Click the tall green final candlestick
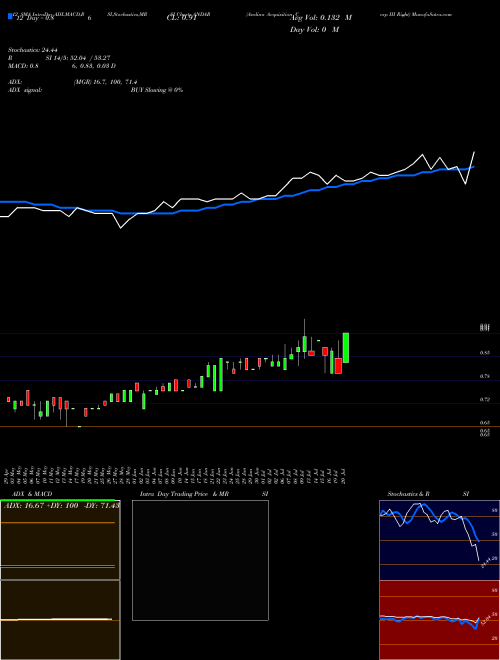This screenshot has width=500, height=660. 346,348
